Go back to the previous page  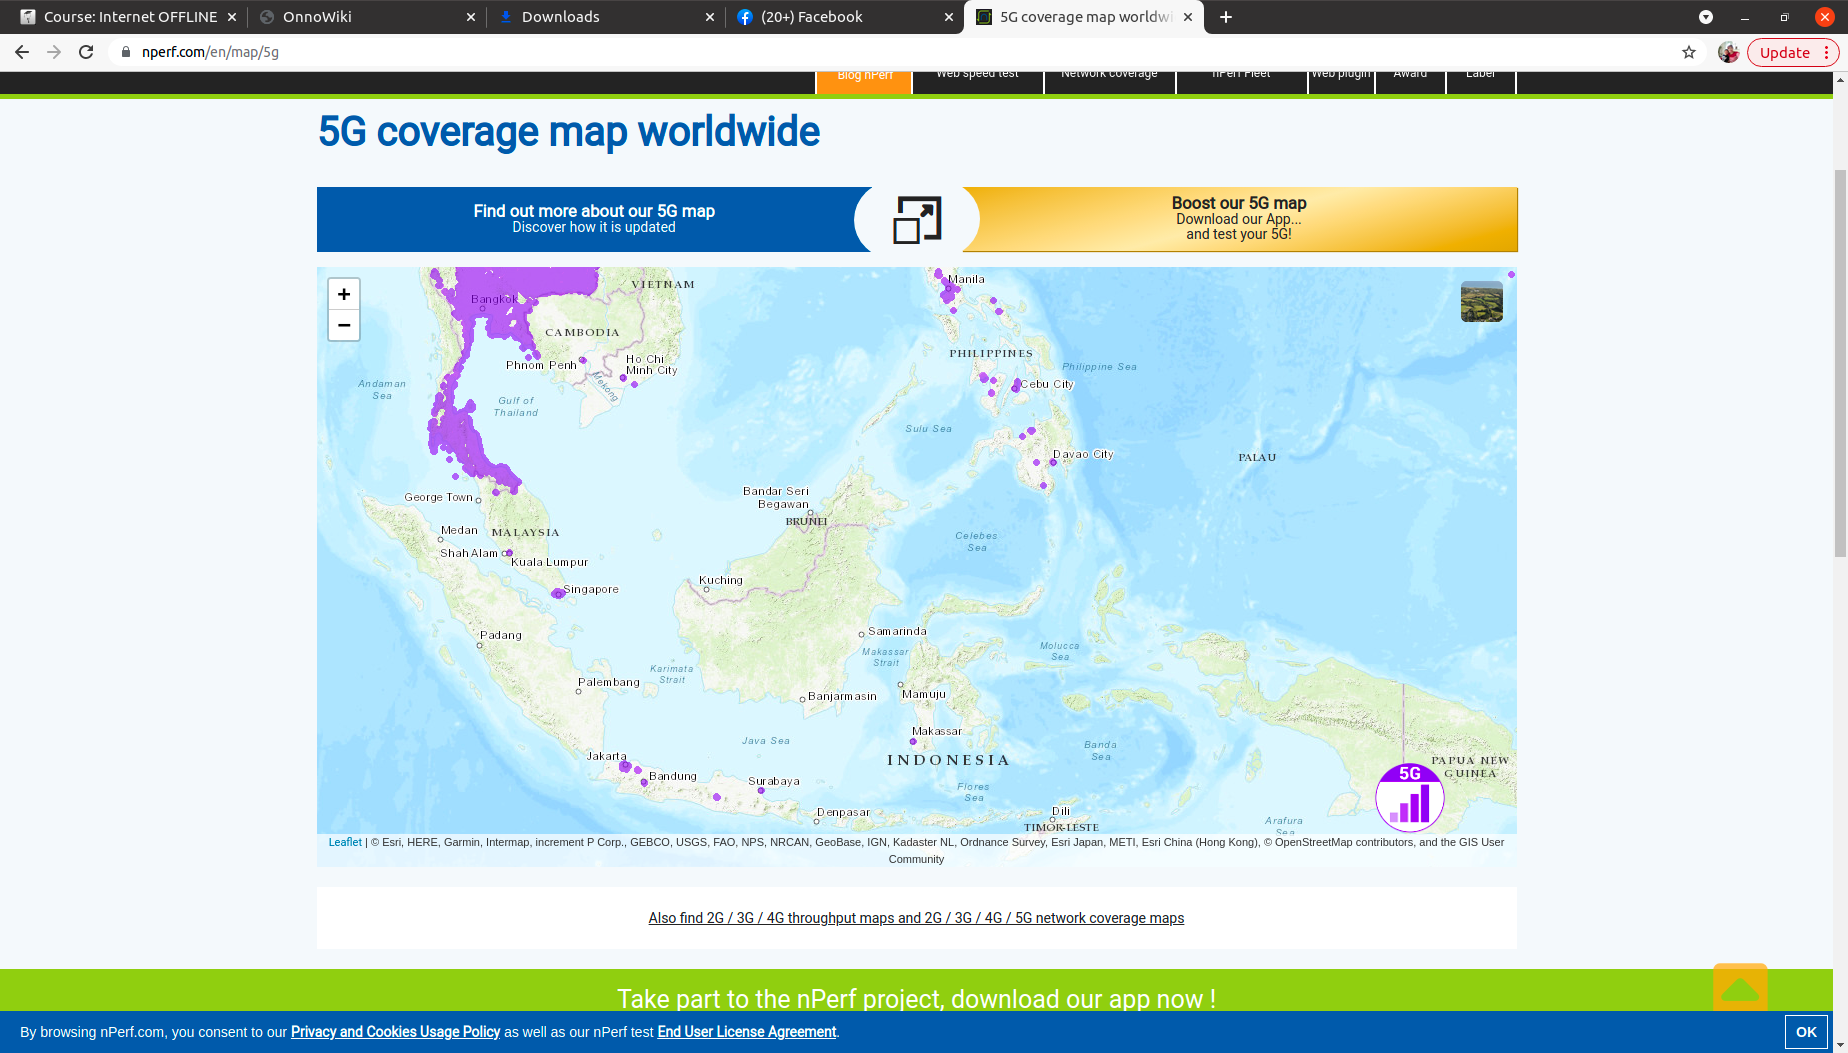point(22,52)
